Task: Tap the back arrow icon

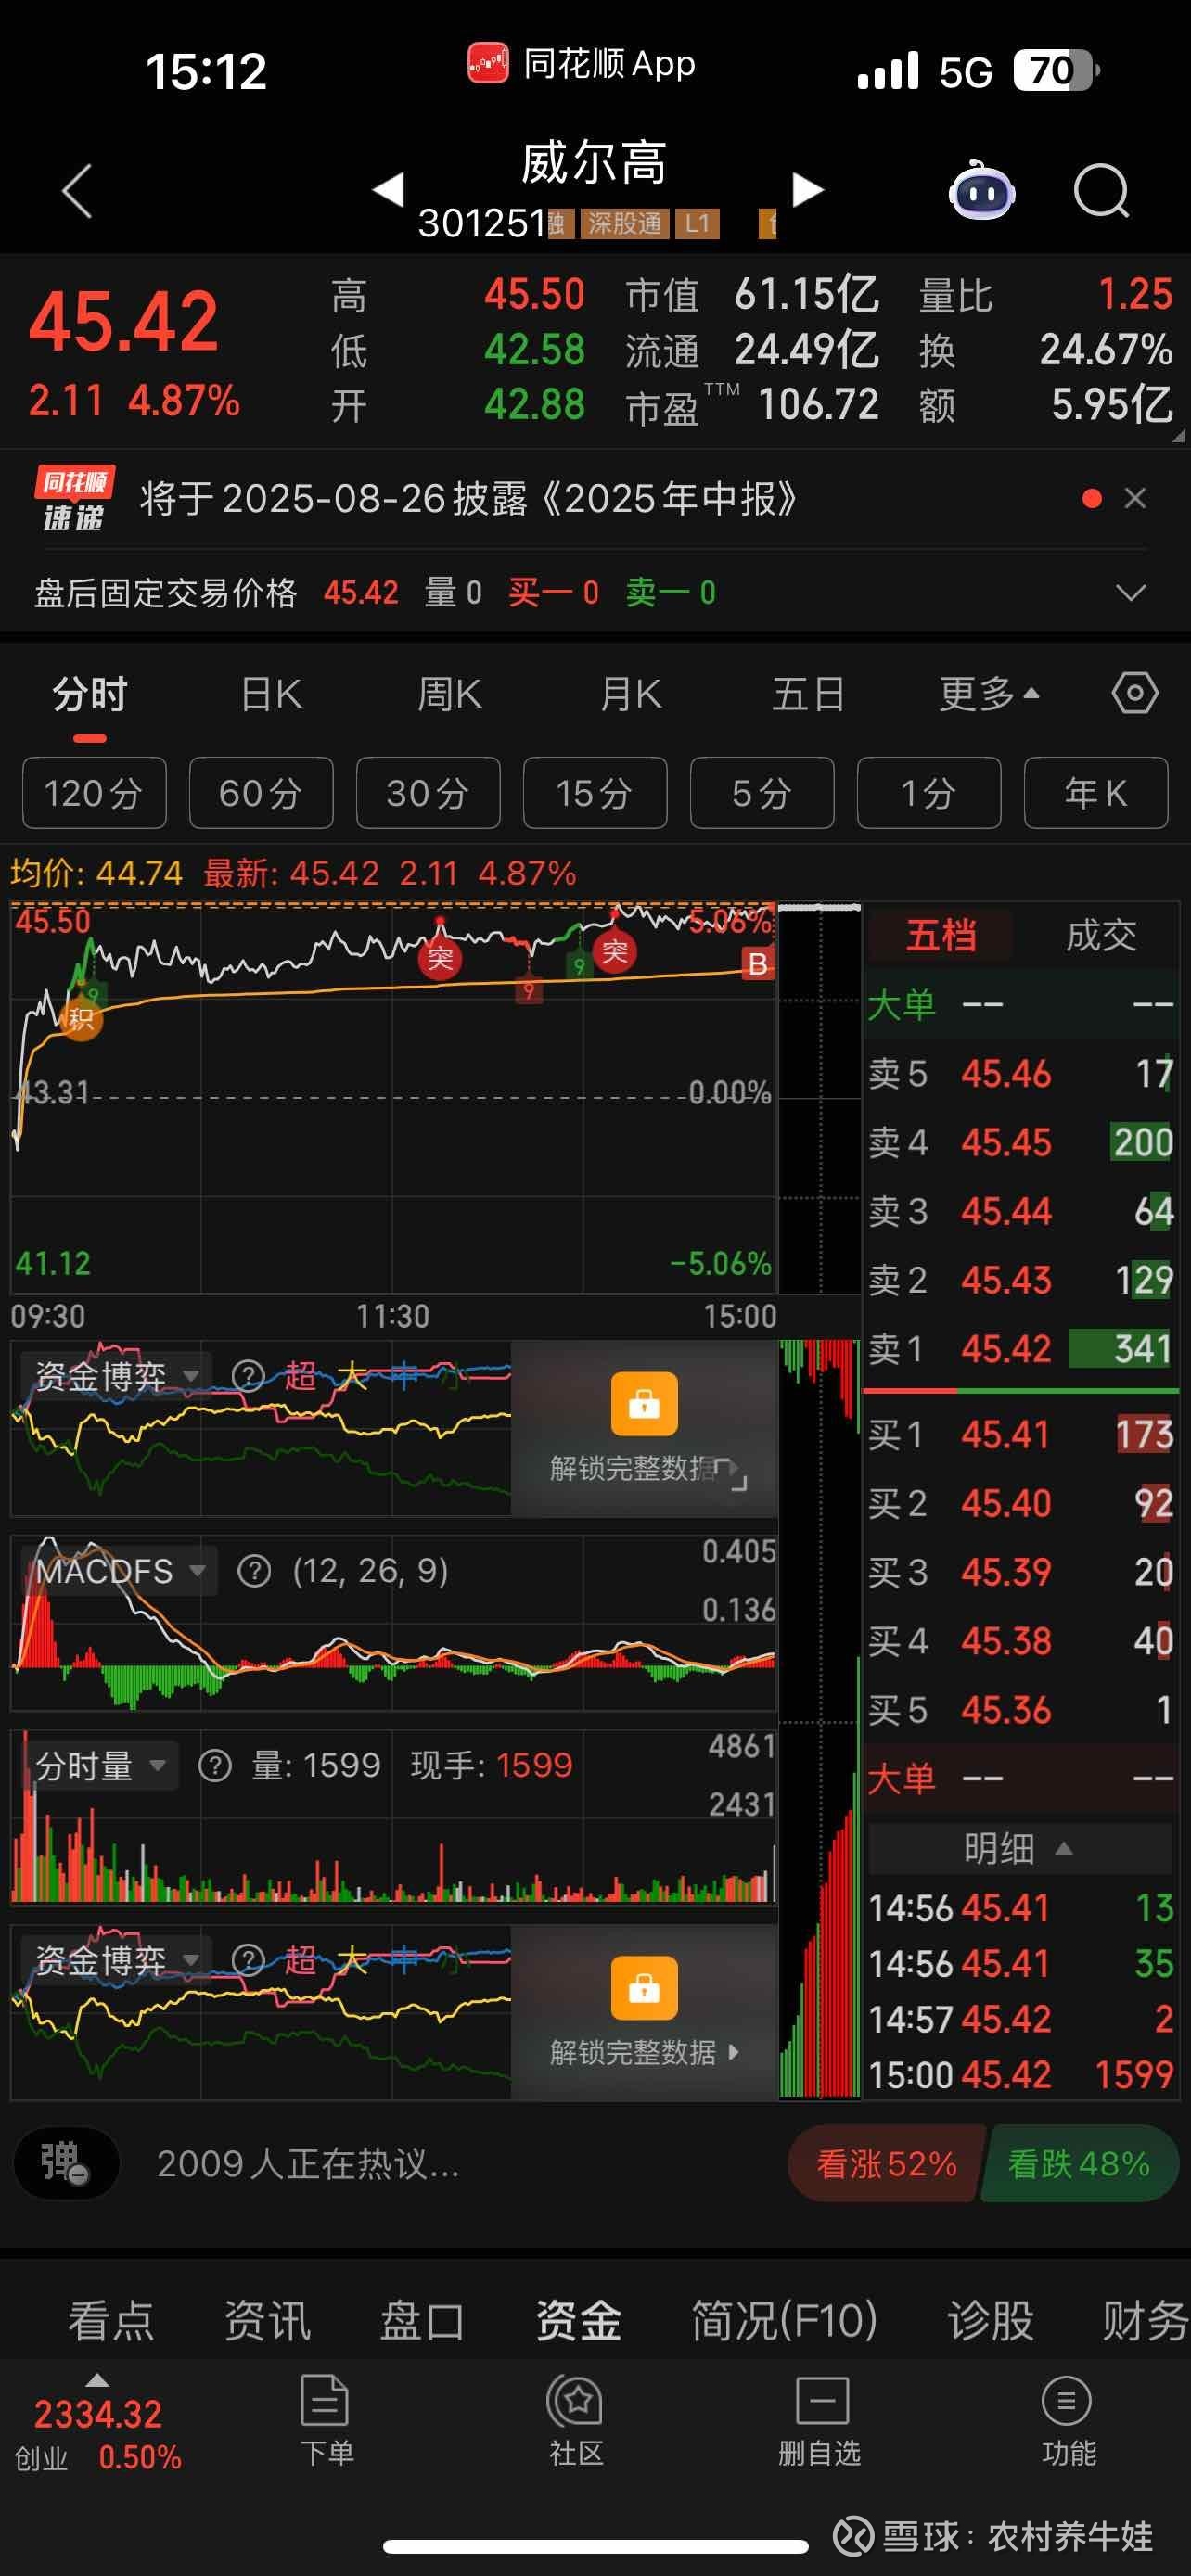Action: click(77, 190)
